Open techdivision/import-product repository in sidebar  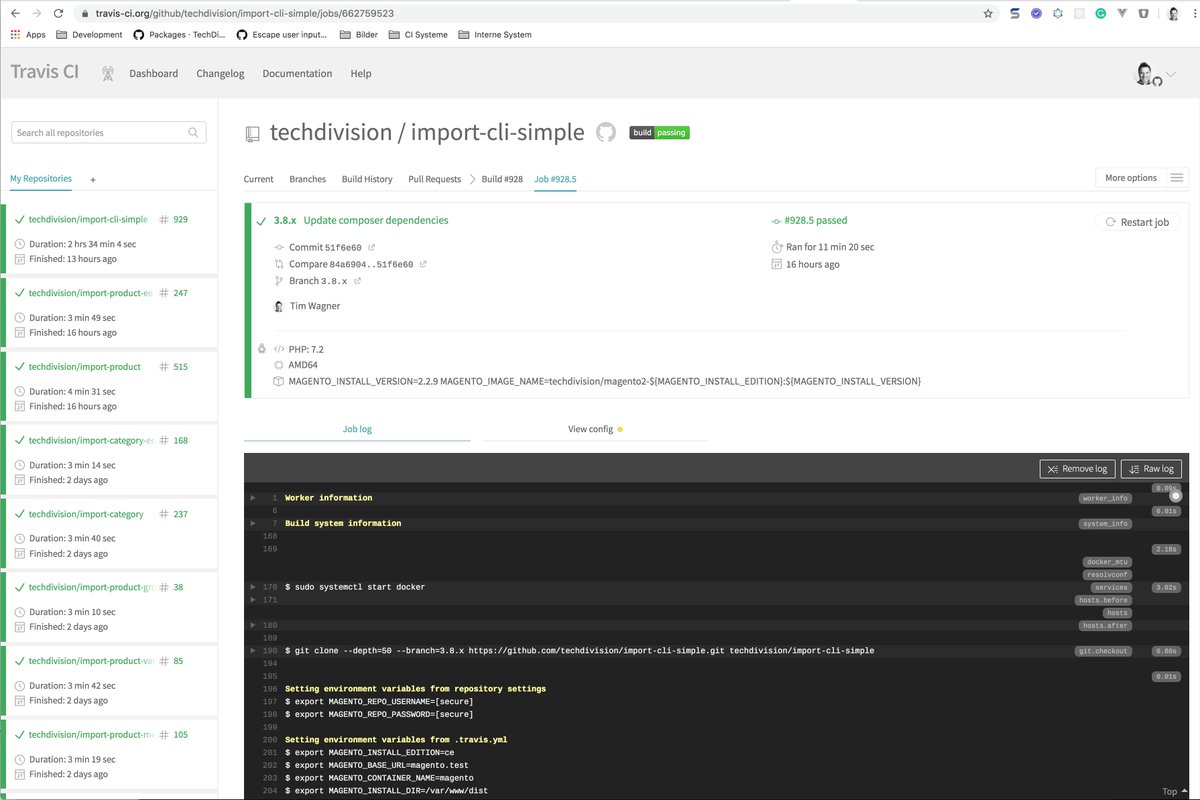point(84,367)
